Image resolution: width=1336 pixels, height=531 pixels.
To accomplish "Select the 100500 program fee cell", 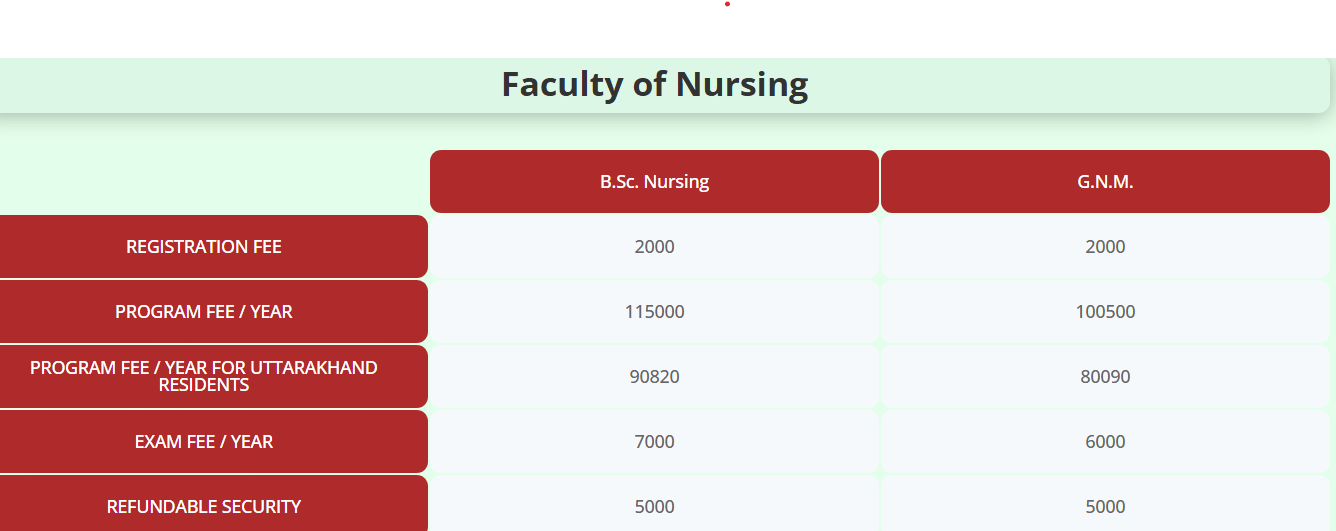I will [x=1105, y=312].
